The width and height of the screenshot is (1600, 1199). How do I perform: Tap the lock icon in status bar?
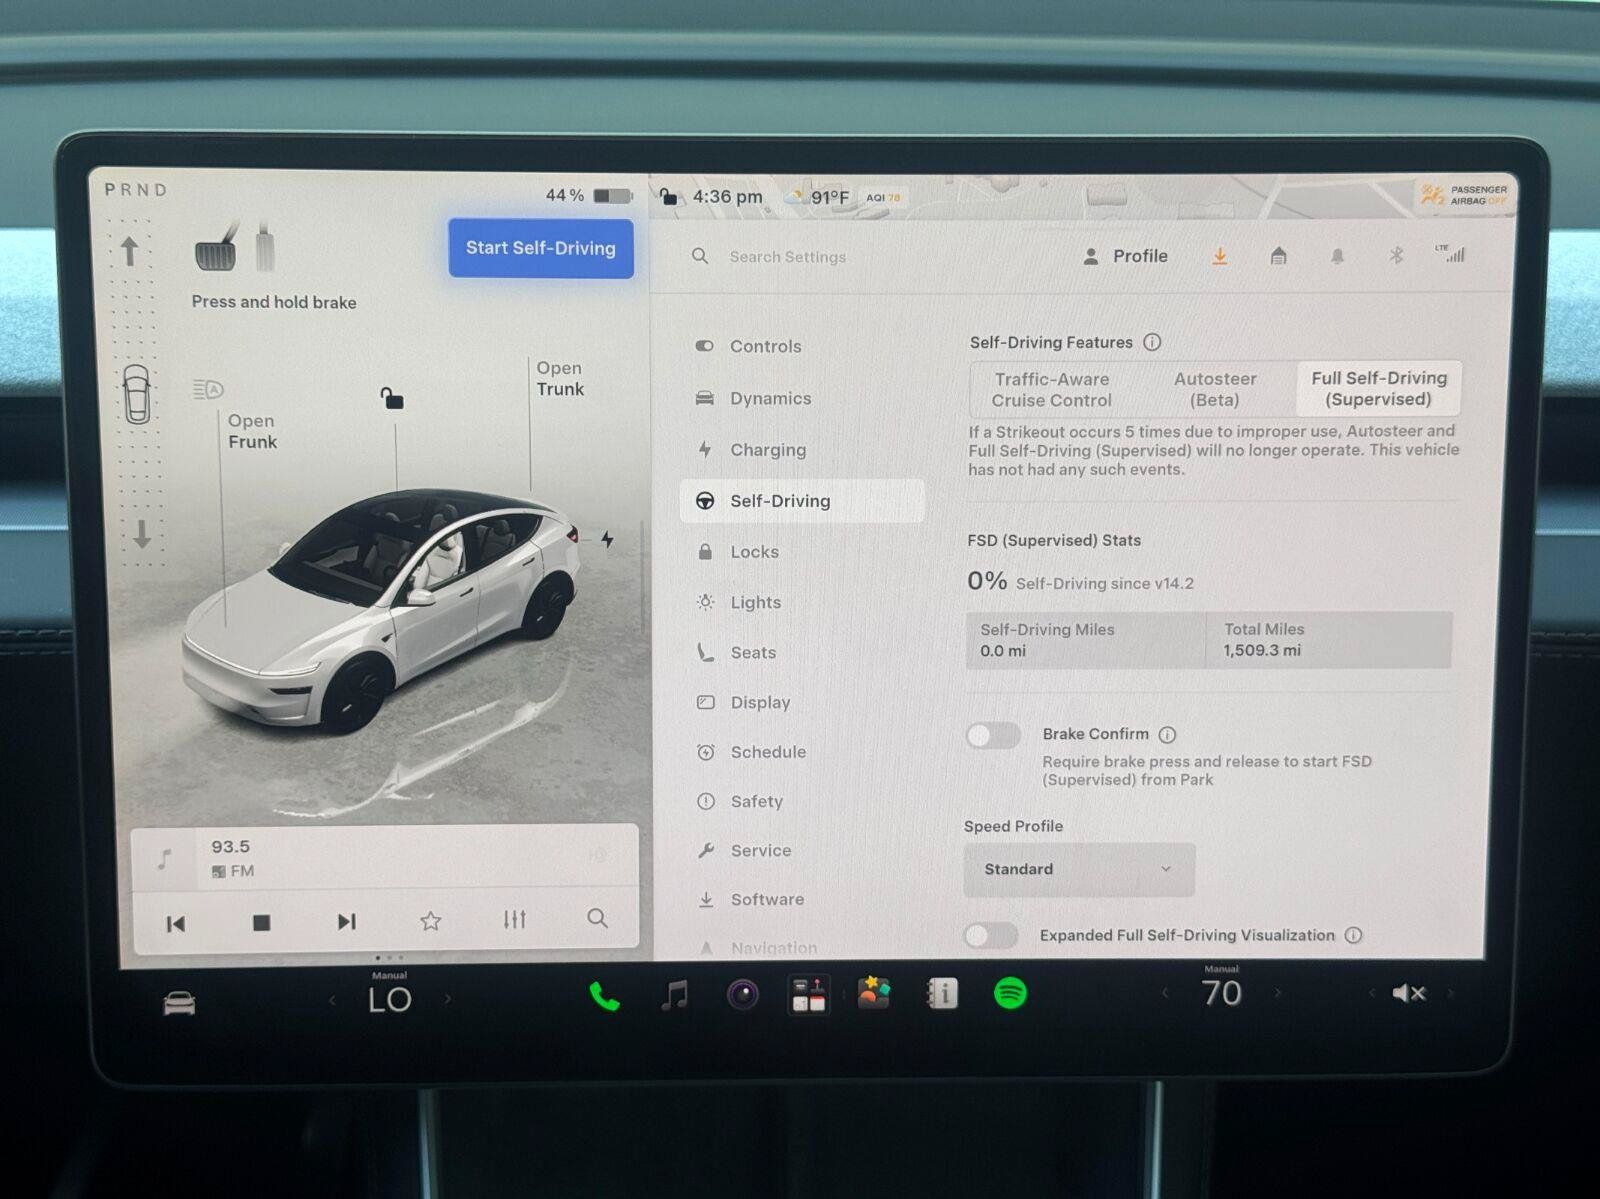point(669,196)
